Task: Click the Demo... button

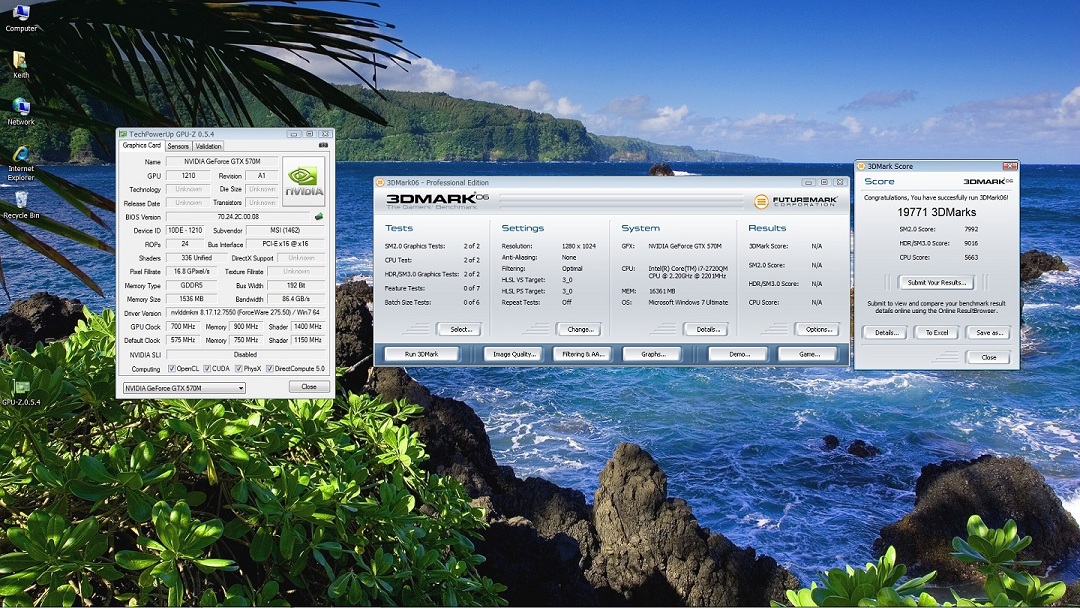Action: point(739,354)
